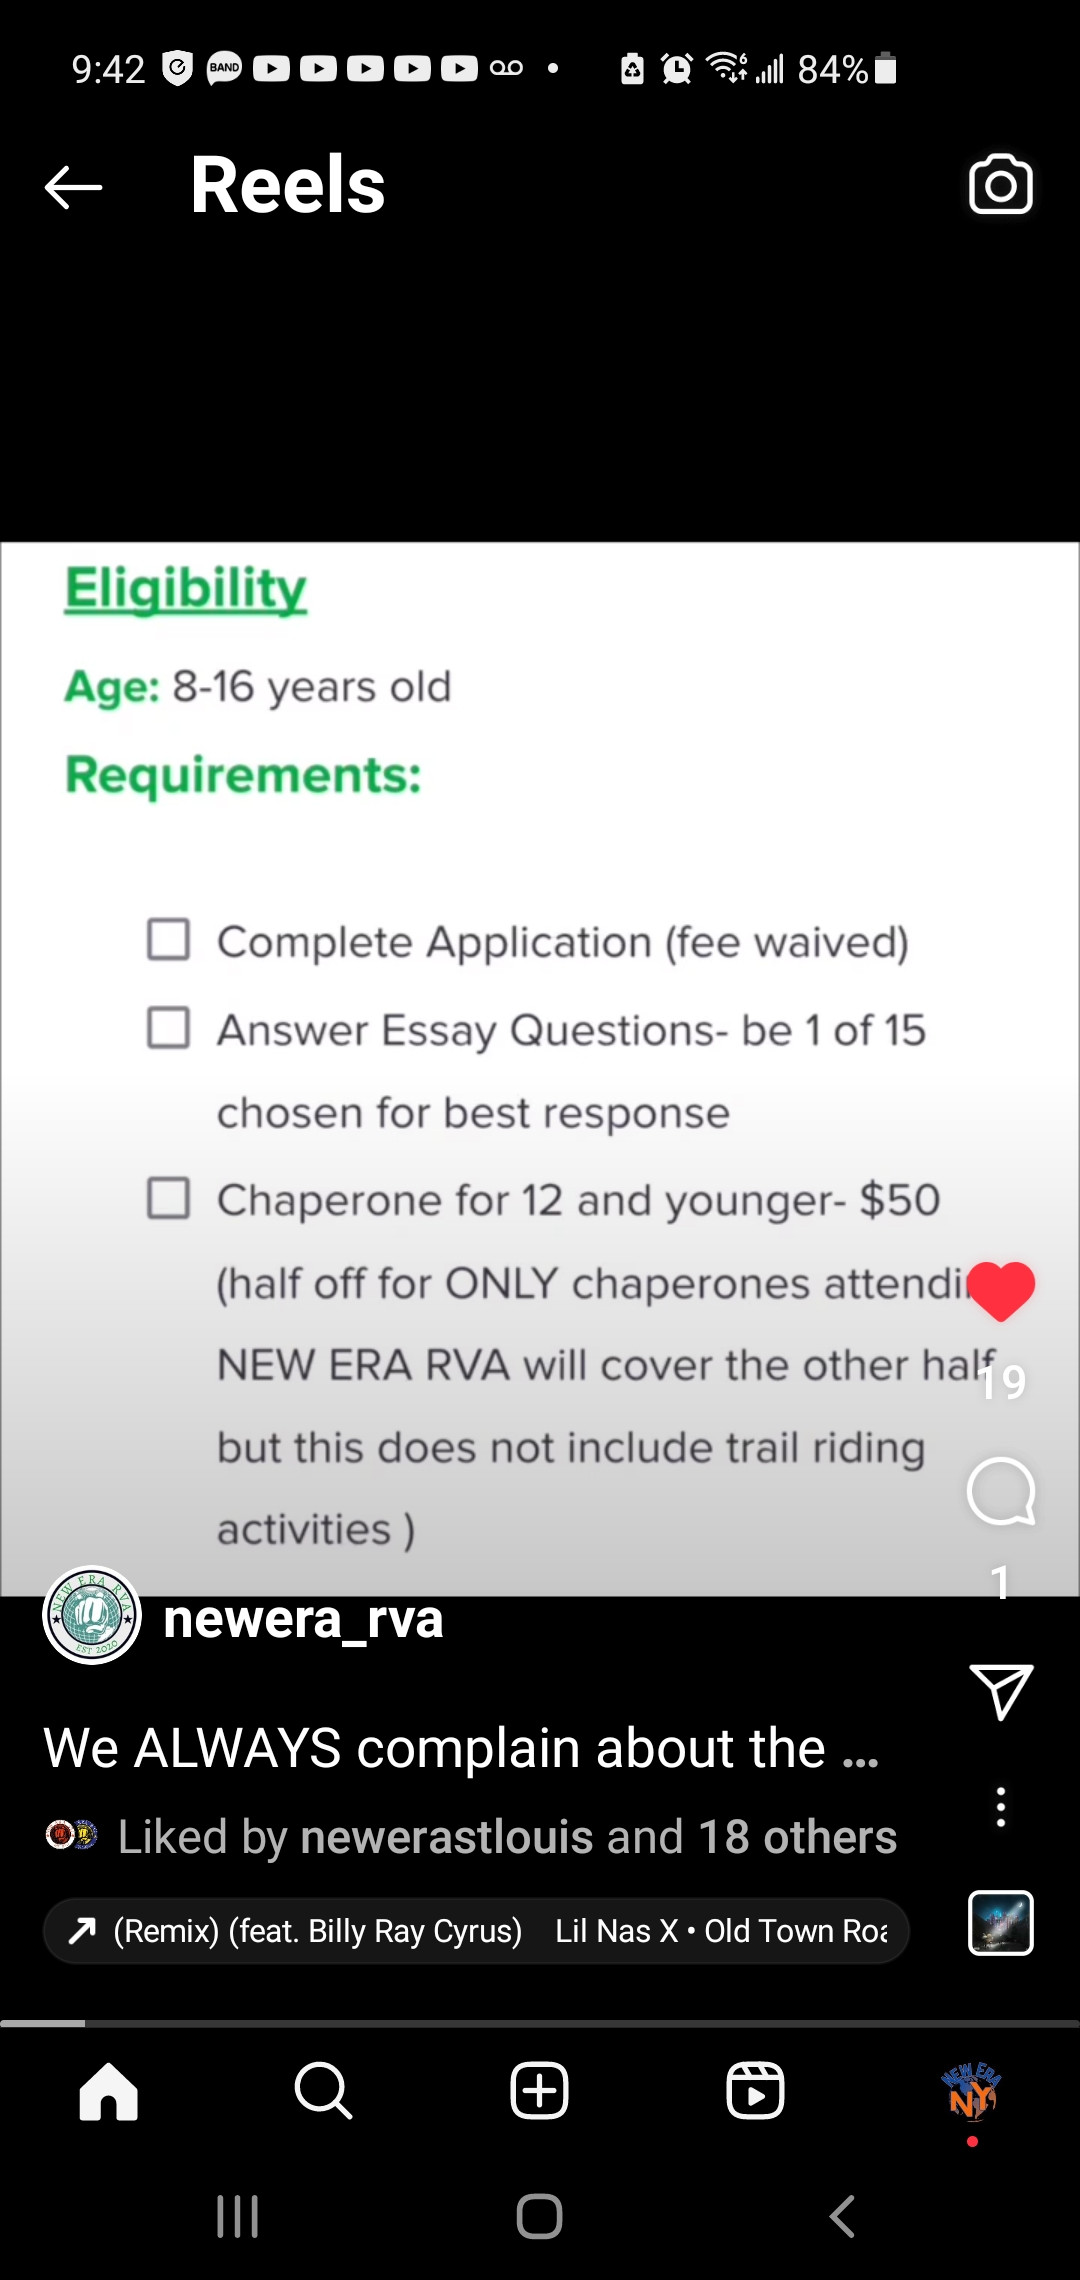
Task: View who liked: newerastlouis and 18 others
Action: tap(507, 1837)
